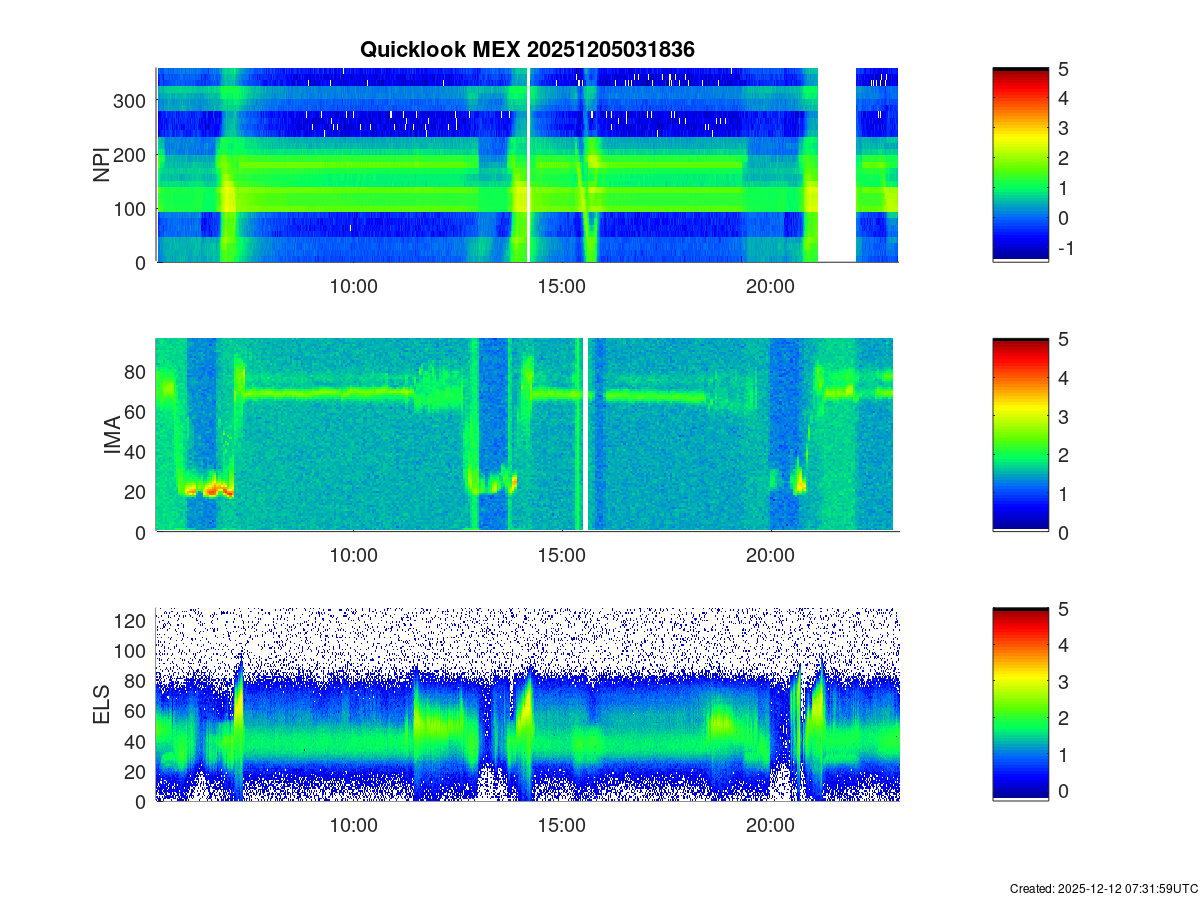Click the blue band of the ELS colorbar
This screenshot has width=1200, height=900.
pos(1020,772)
